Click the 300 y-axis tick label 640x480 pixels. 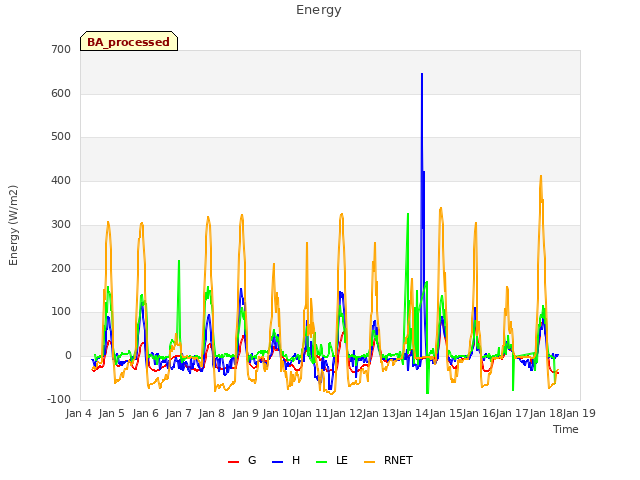click(61, 224)
